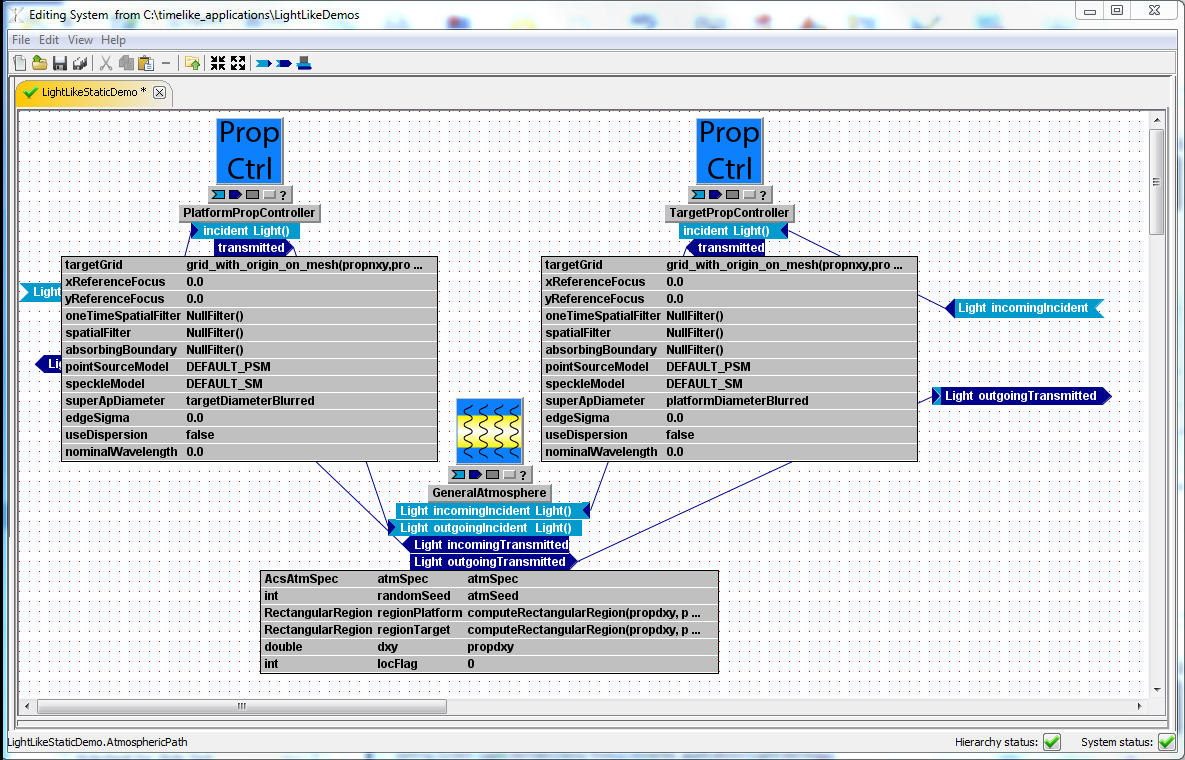Click GeneralAtmosphere Light incomingTransmitted port
1185x760 pixels.
tap(485, 545)
